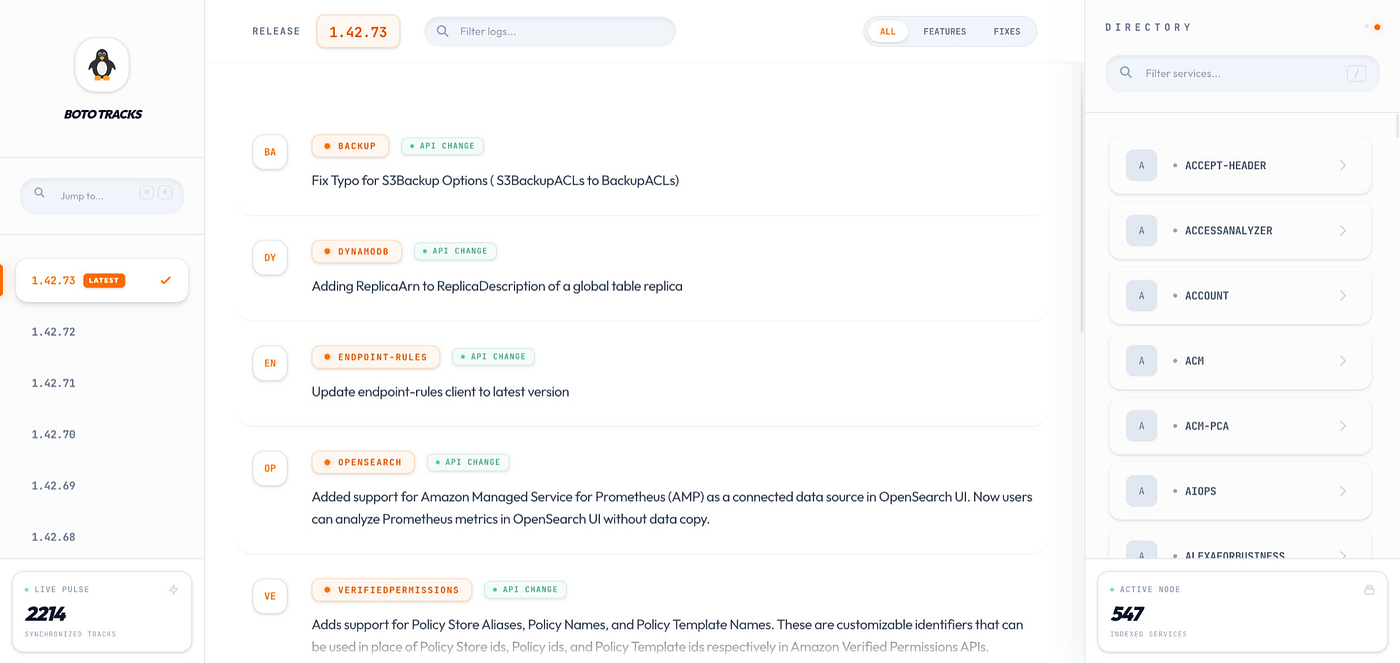Image resolution: width=1400 pixels, height=663 pixels.
Task: Expand the AIOPS service chevron
Action: click(x=1343, y=491)
